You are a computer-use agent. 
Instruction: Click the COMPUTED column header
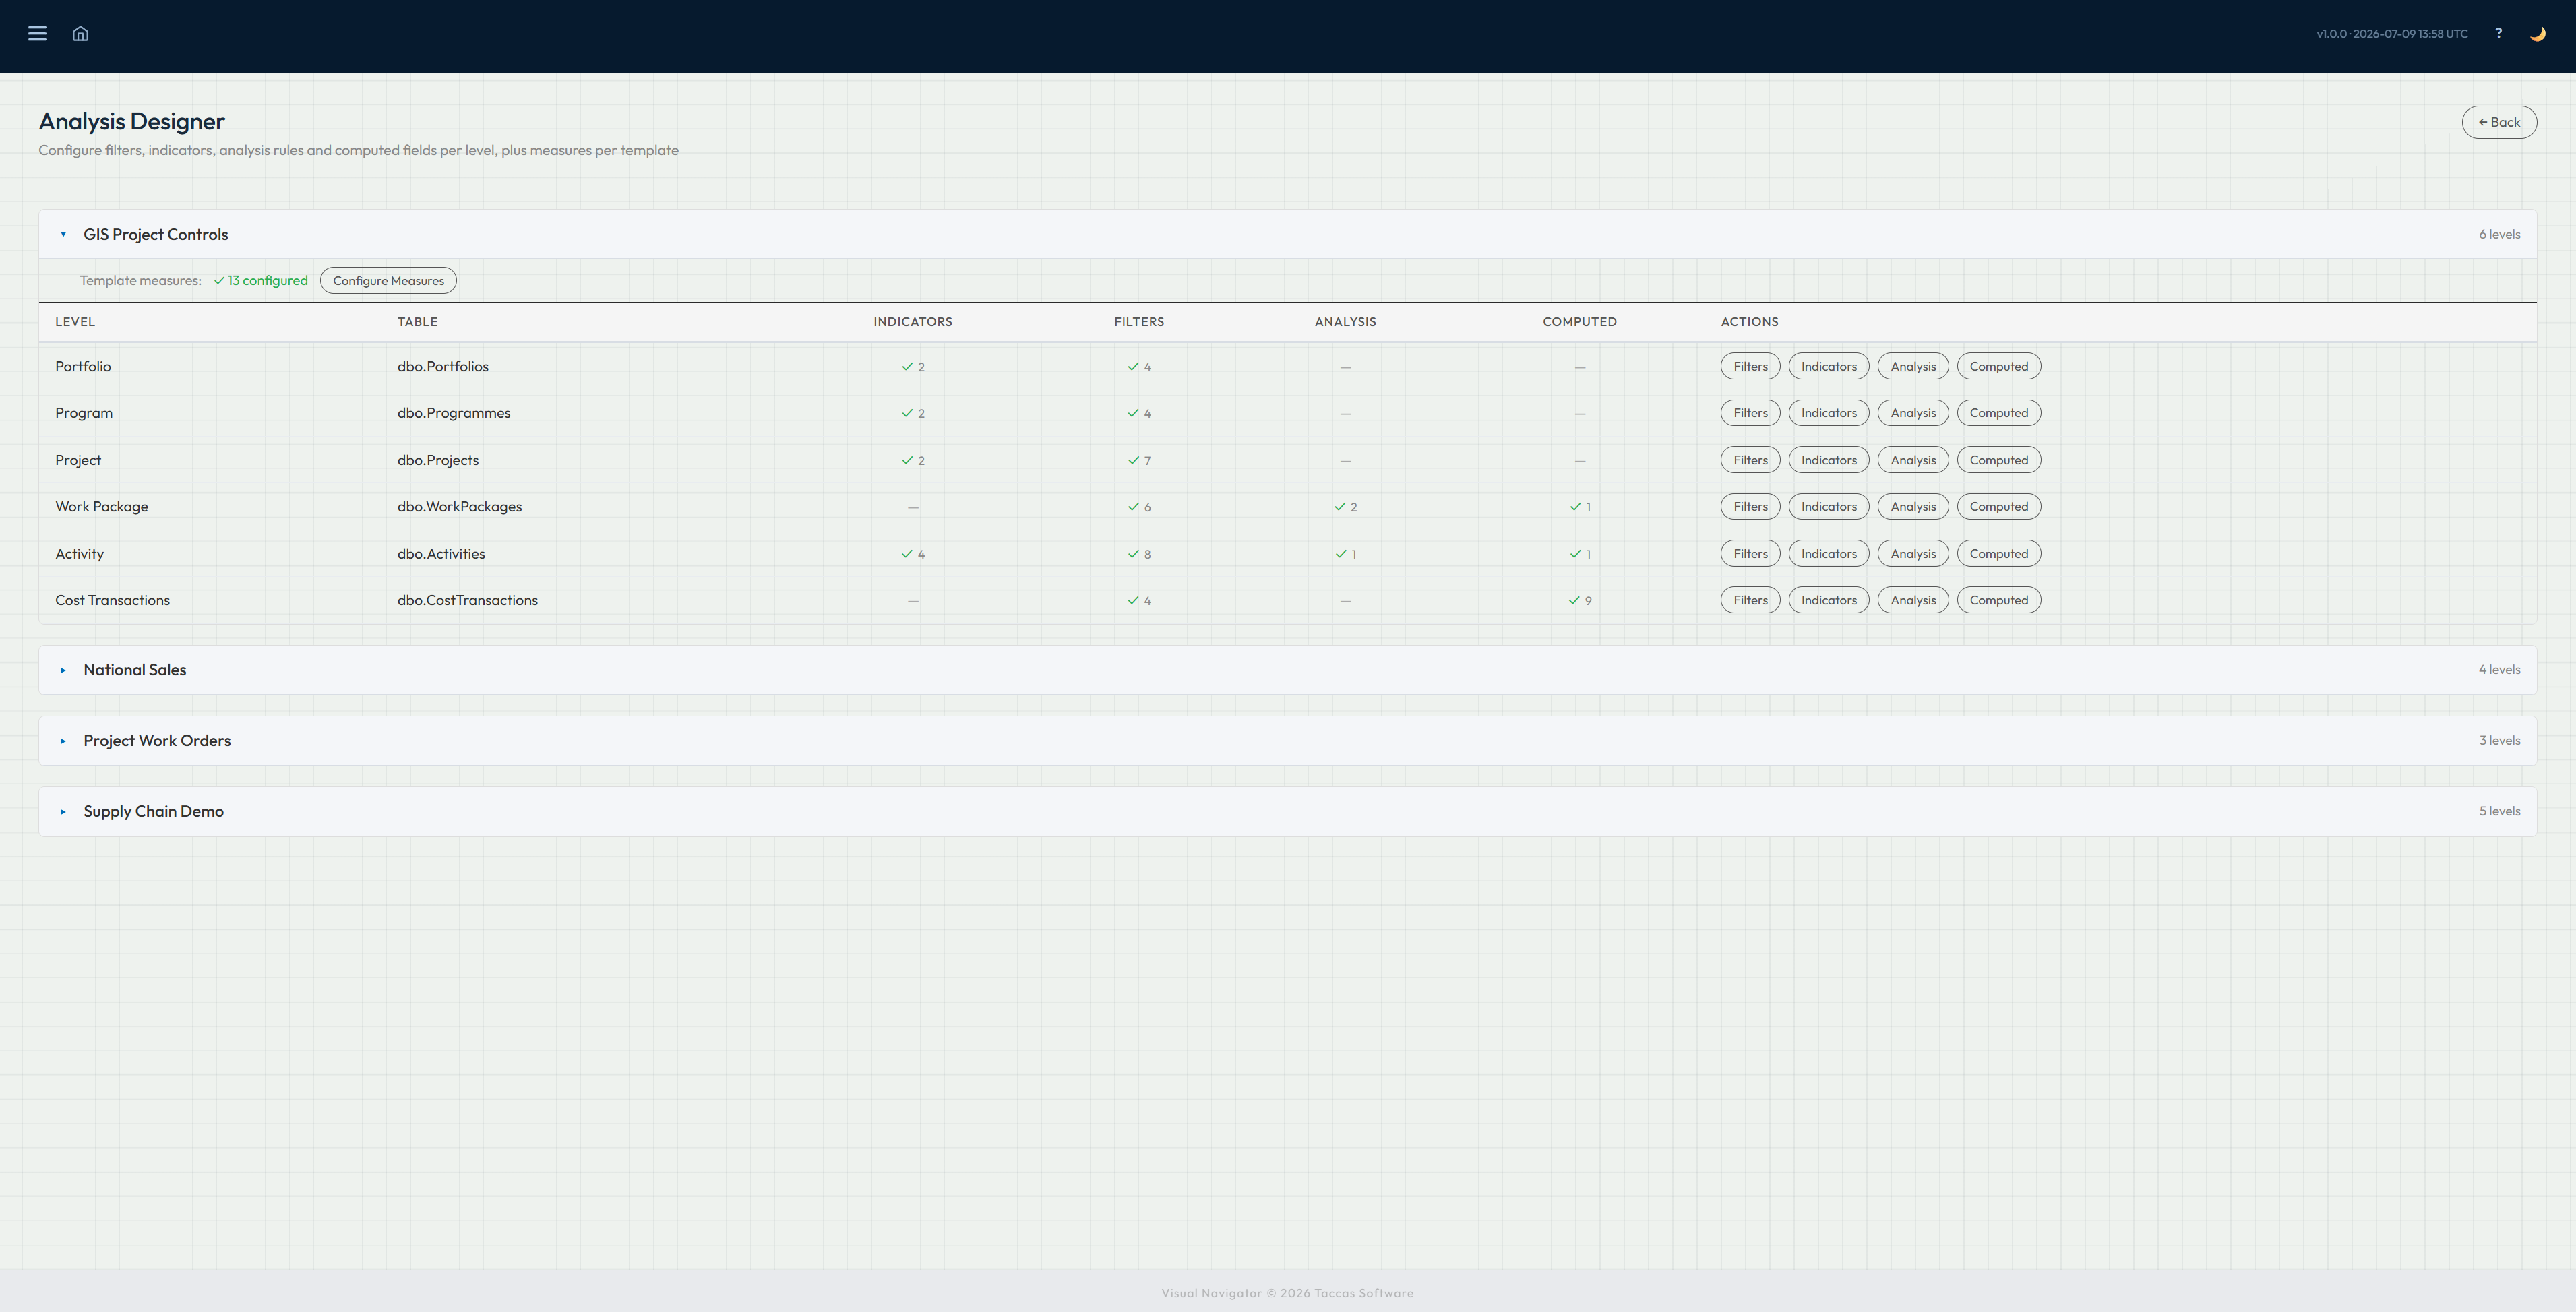(x=1579, y=322)
